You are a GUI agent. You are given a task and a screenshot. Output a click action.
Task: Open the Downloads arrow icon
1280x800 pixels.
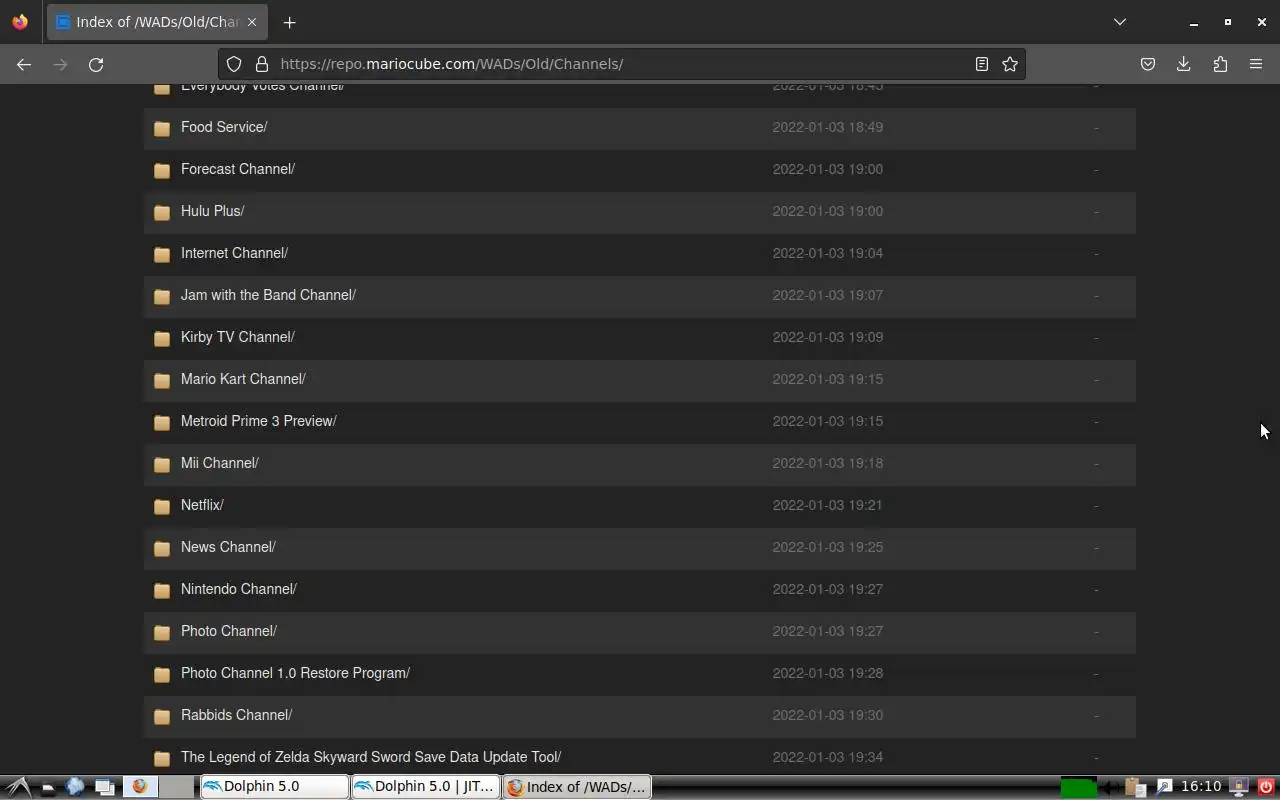pos(1184,64)
